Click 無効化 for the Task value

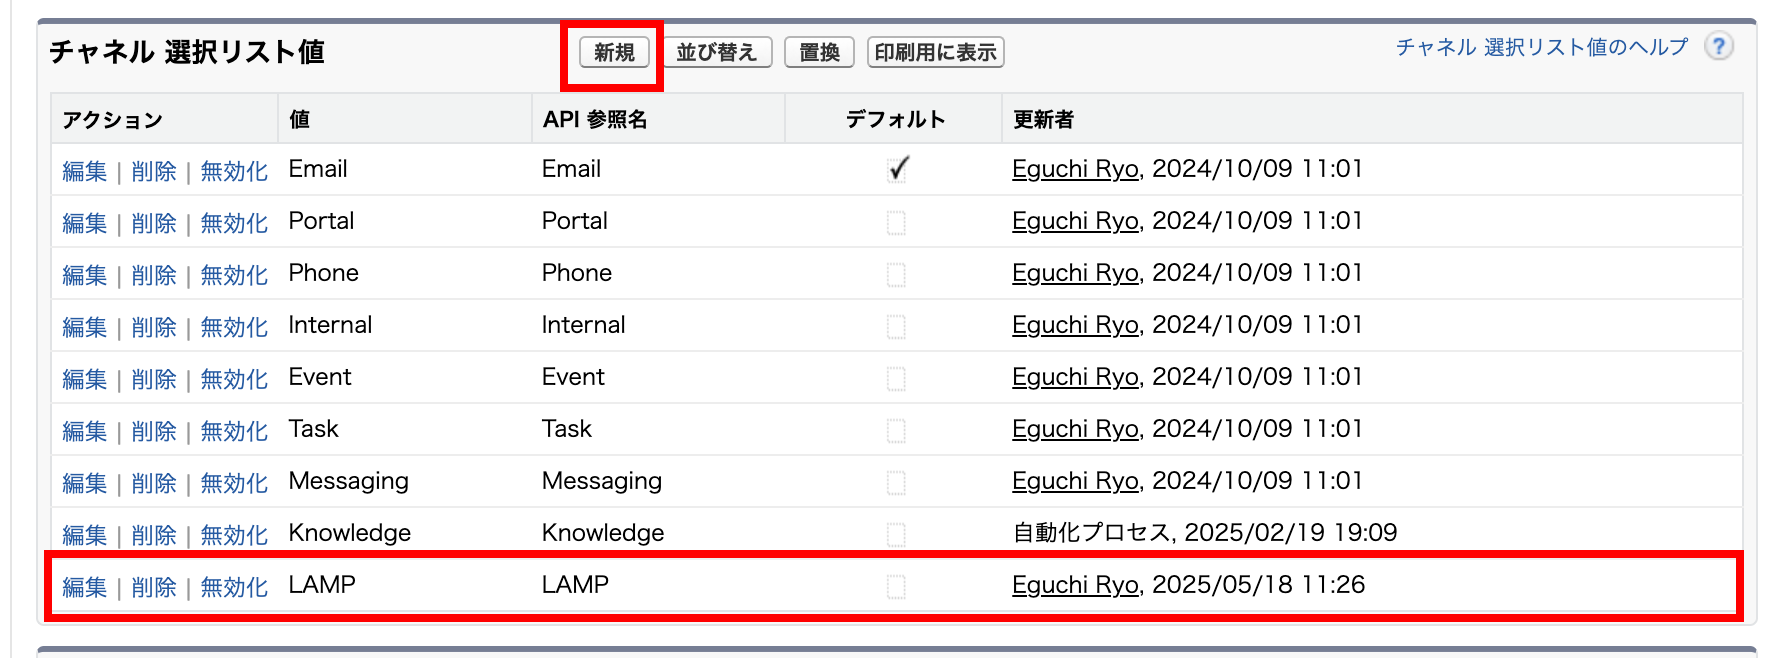click(234, 431)
